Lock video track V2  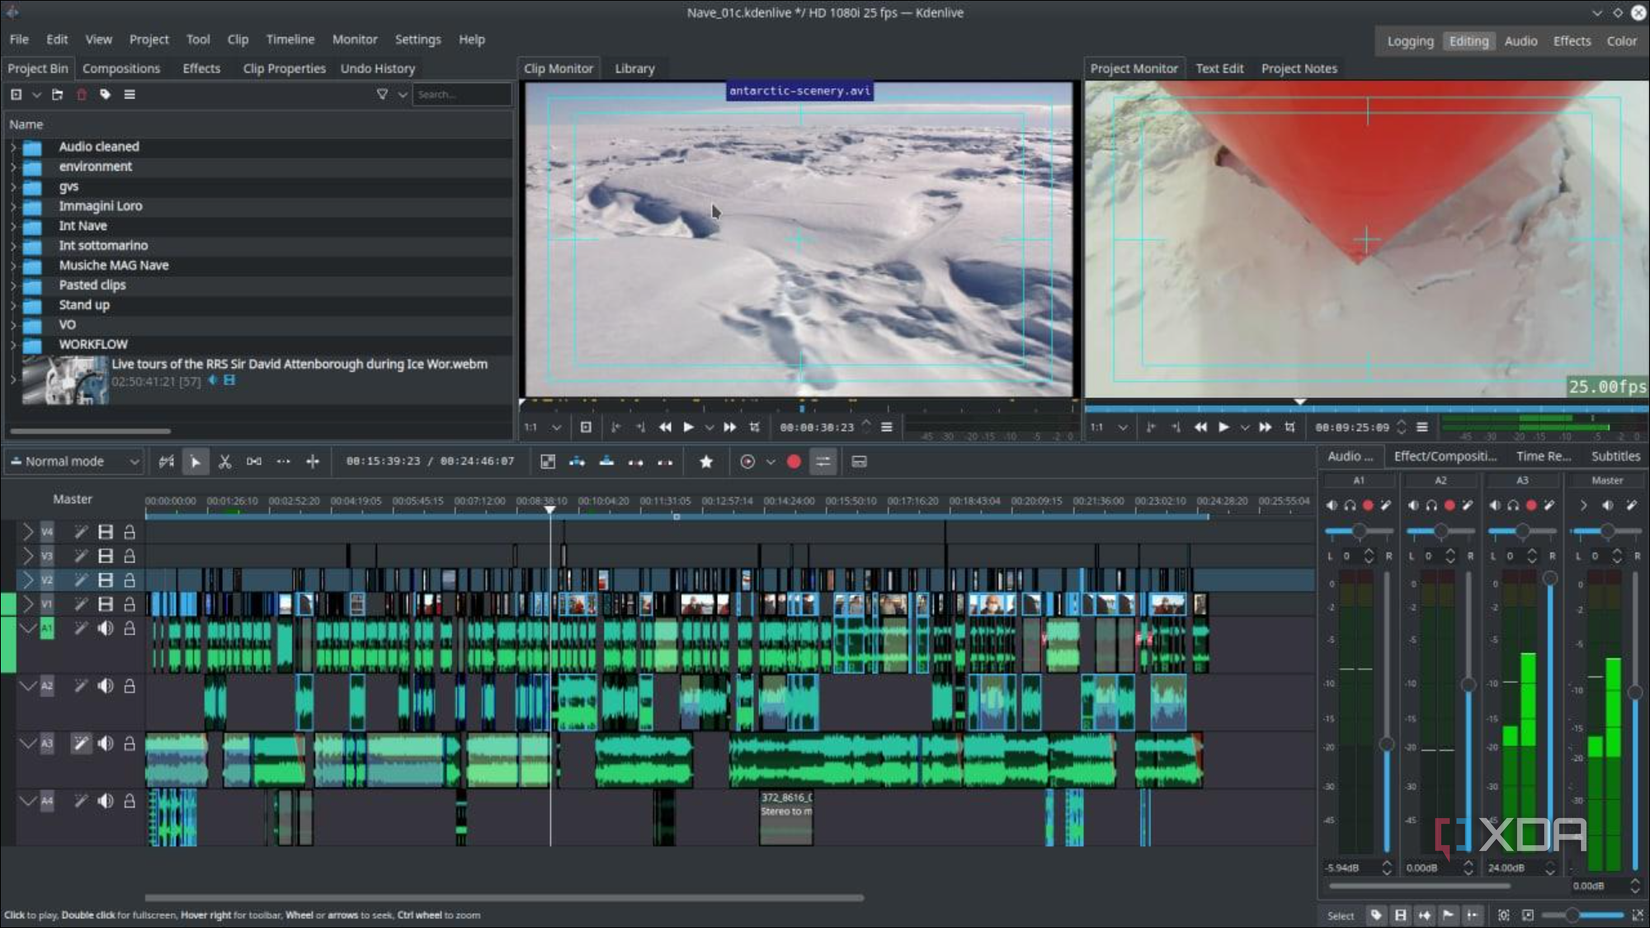click(129, 579)
